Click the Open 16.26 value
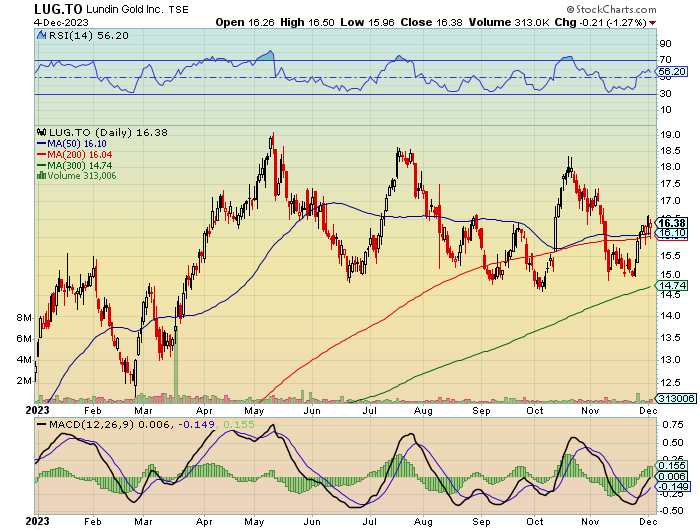The image size is (700, 530). tap(245, 22)
